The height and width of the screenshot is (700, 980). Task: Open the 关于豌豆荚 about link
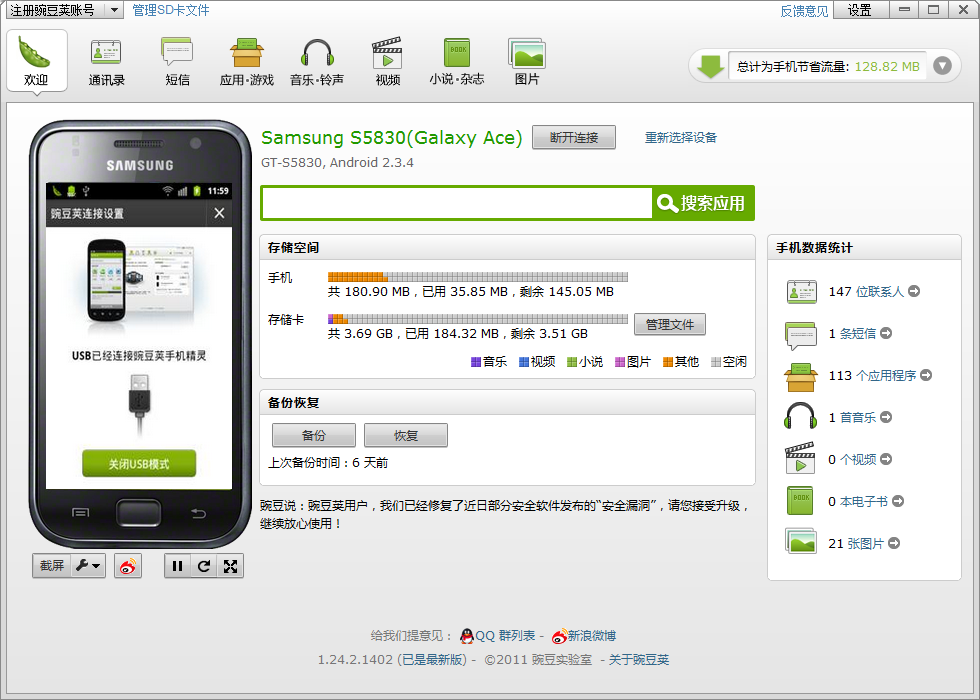638,659
